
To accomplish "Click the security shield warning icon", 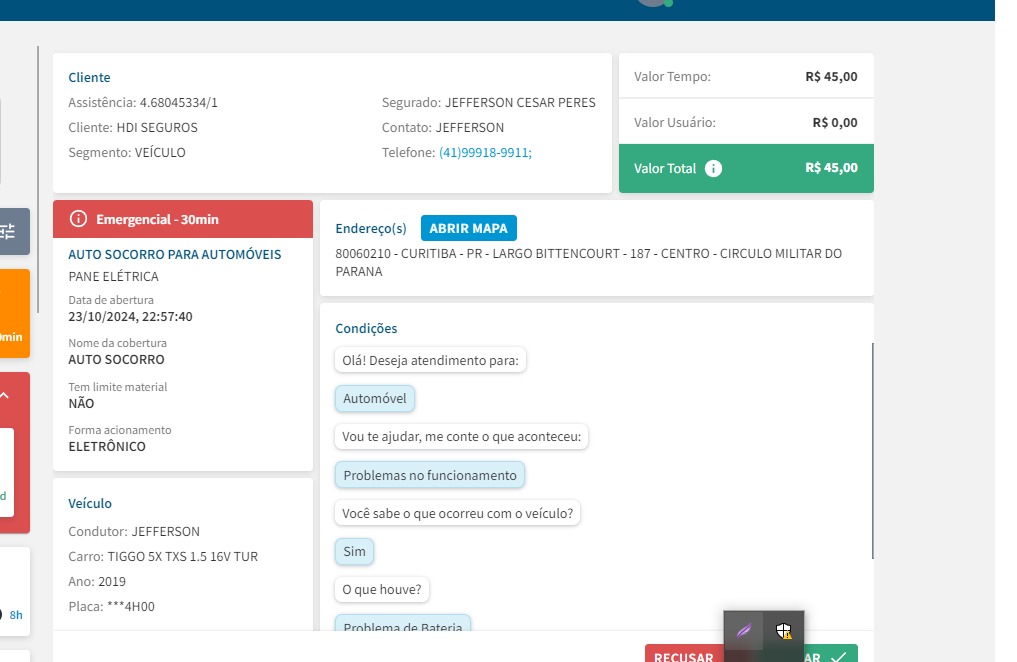I will click(x=784, y=631).
